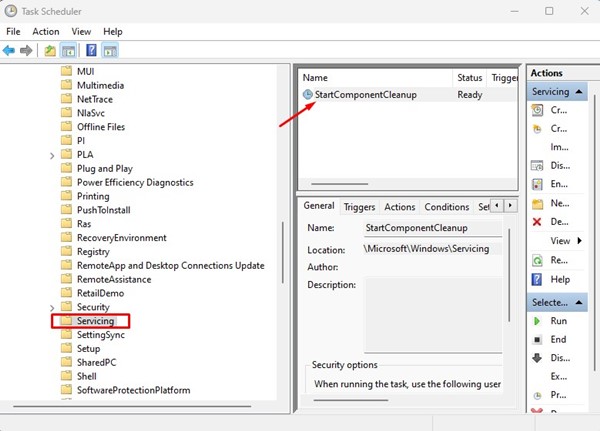Click the Back arrow in the toolbar
The width and height of the screenshot is (600, 431).
pos(10,50)
